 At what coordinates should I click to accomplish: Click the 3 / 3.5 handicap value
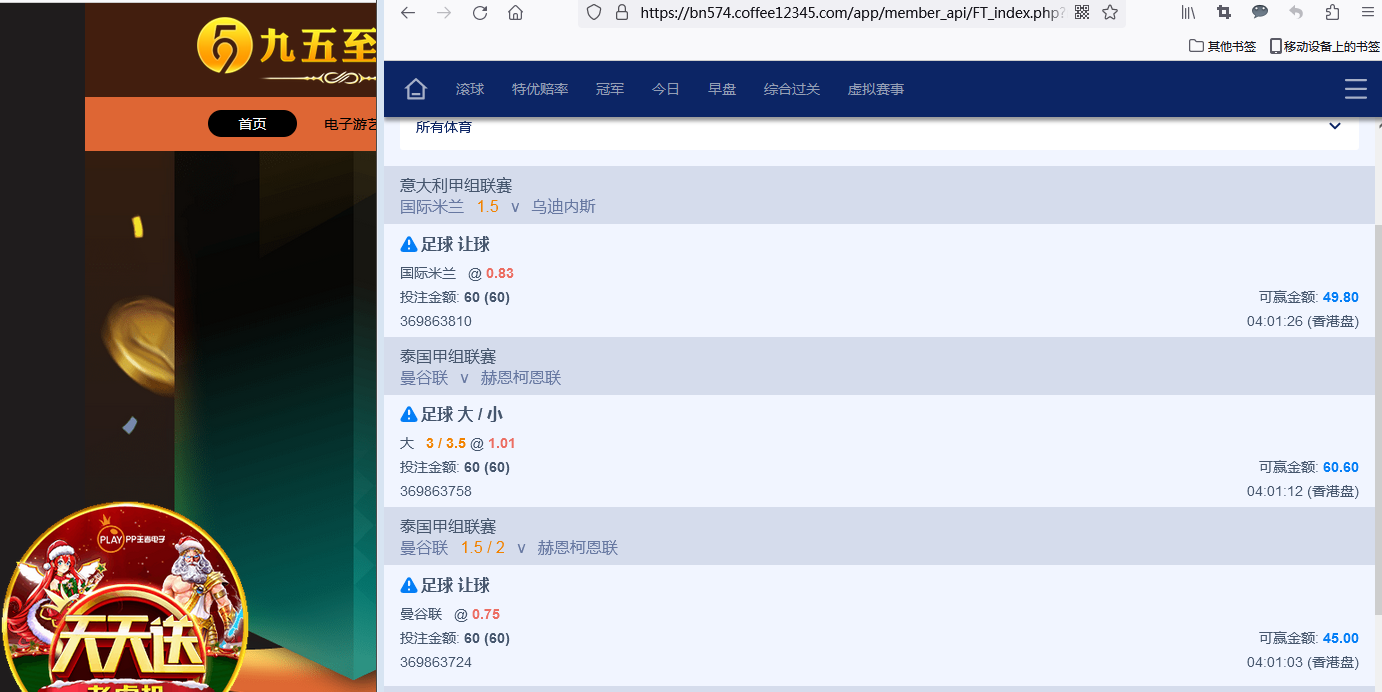click(446, 443)
